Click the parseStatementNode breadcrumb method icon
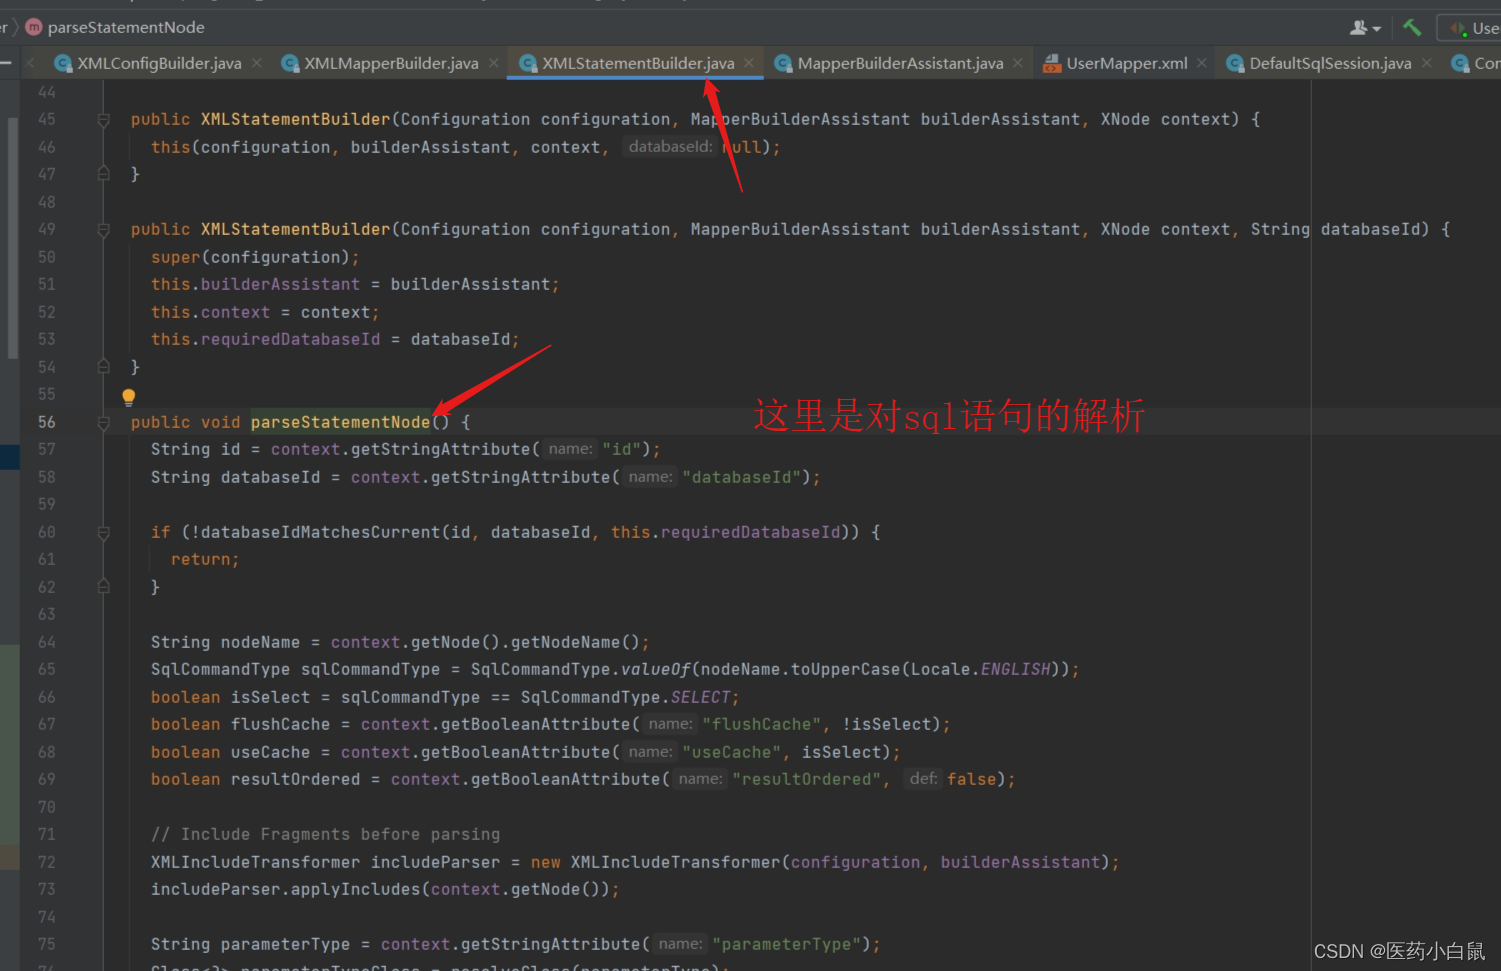This screenshot has height=971, width=1501. (34, 27)
